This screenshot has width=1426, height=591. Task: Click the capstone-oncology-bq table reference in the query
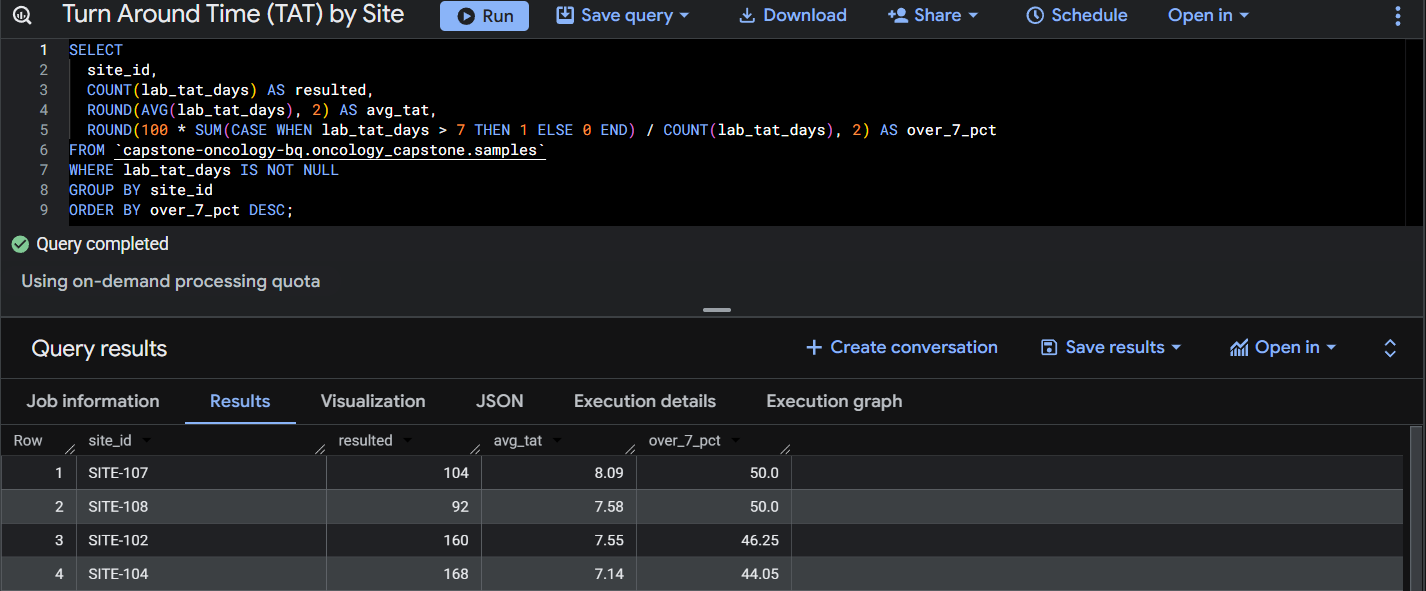(330, 150)
